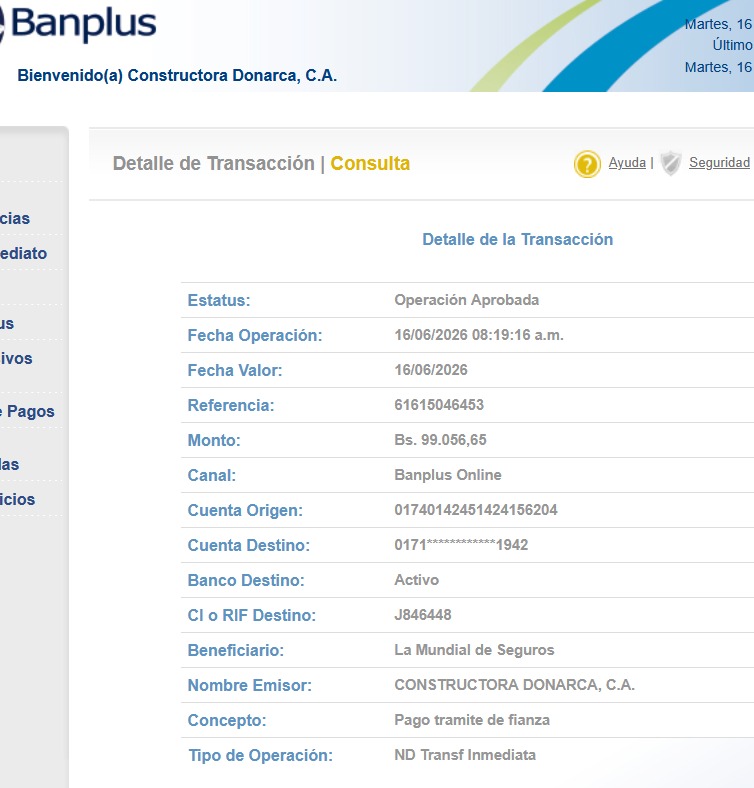
Task: Open the sidebar menu item ending in 'icios'
Action: click(18, 499)
